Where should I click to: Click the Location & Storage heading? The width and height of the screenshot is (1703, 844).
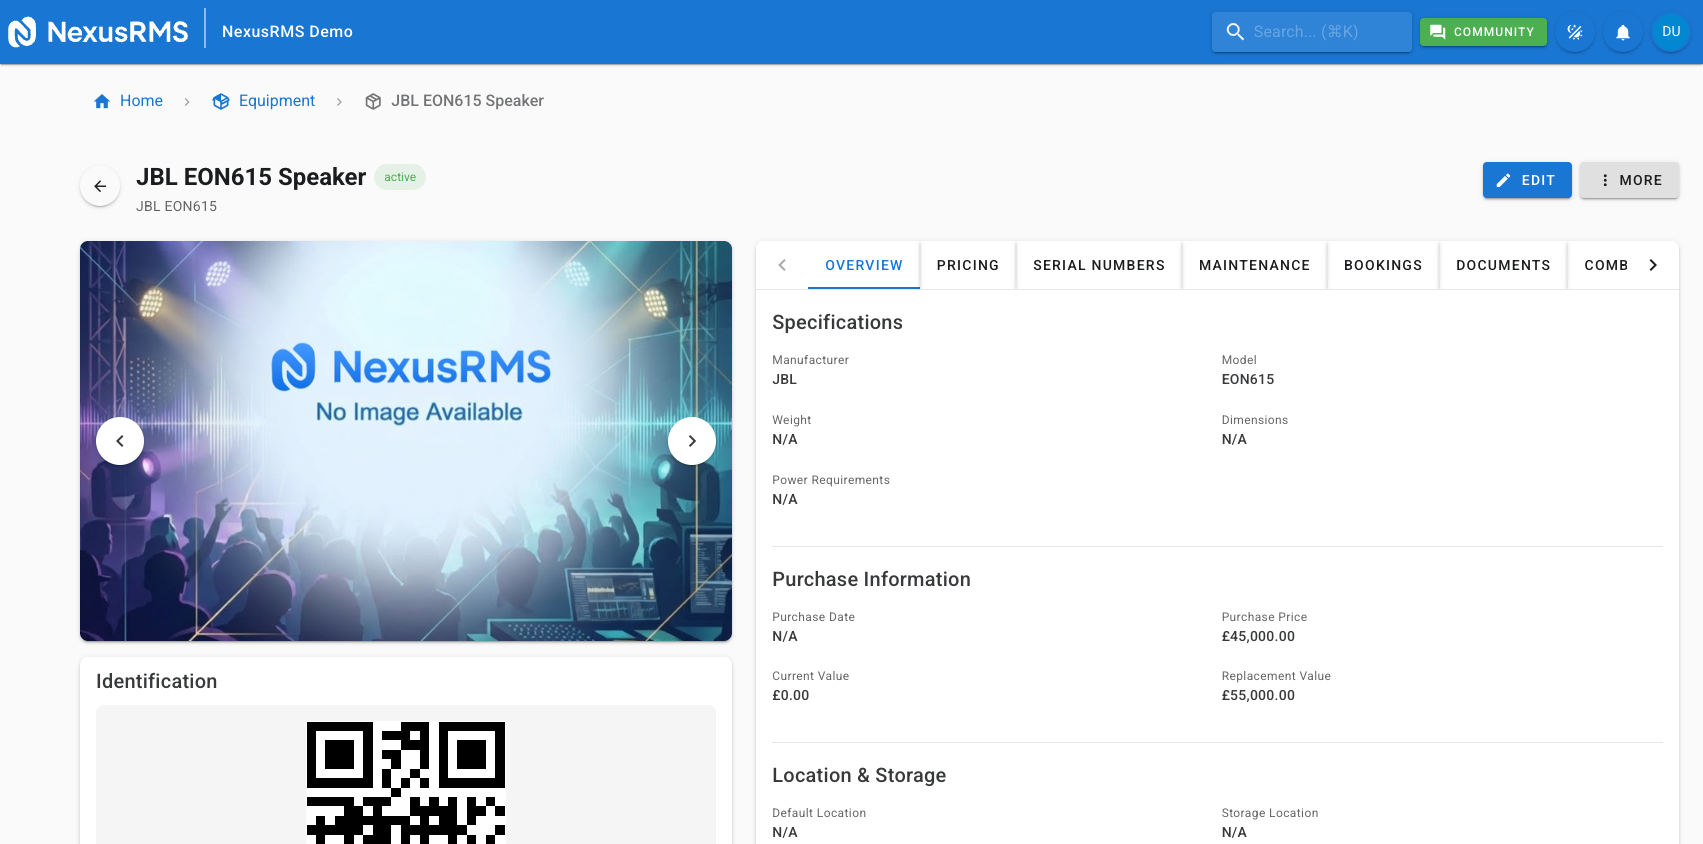pyautogui.click(x=859, y=775)
